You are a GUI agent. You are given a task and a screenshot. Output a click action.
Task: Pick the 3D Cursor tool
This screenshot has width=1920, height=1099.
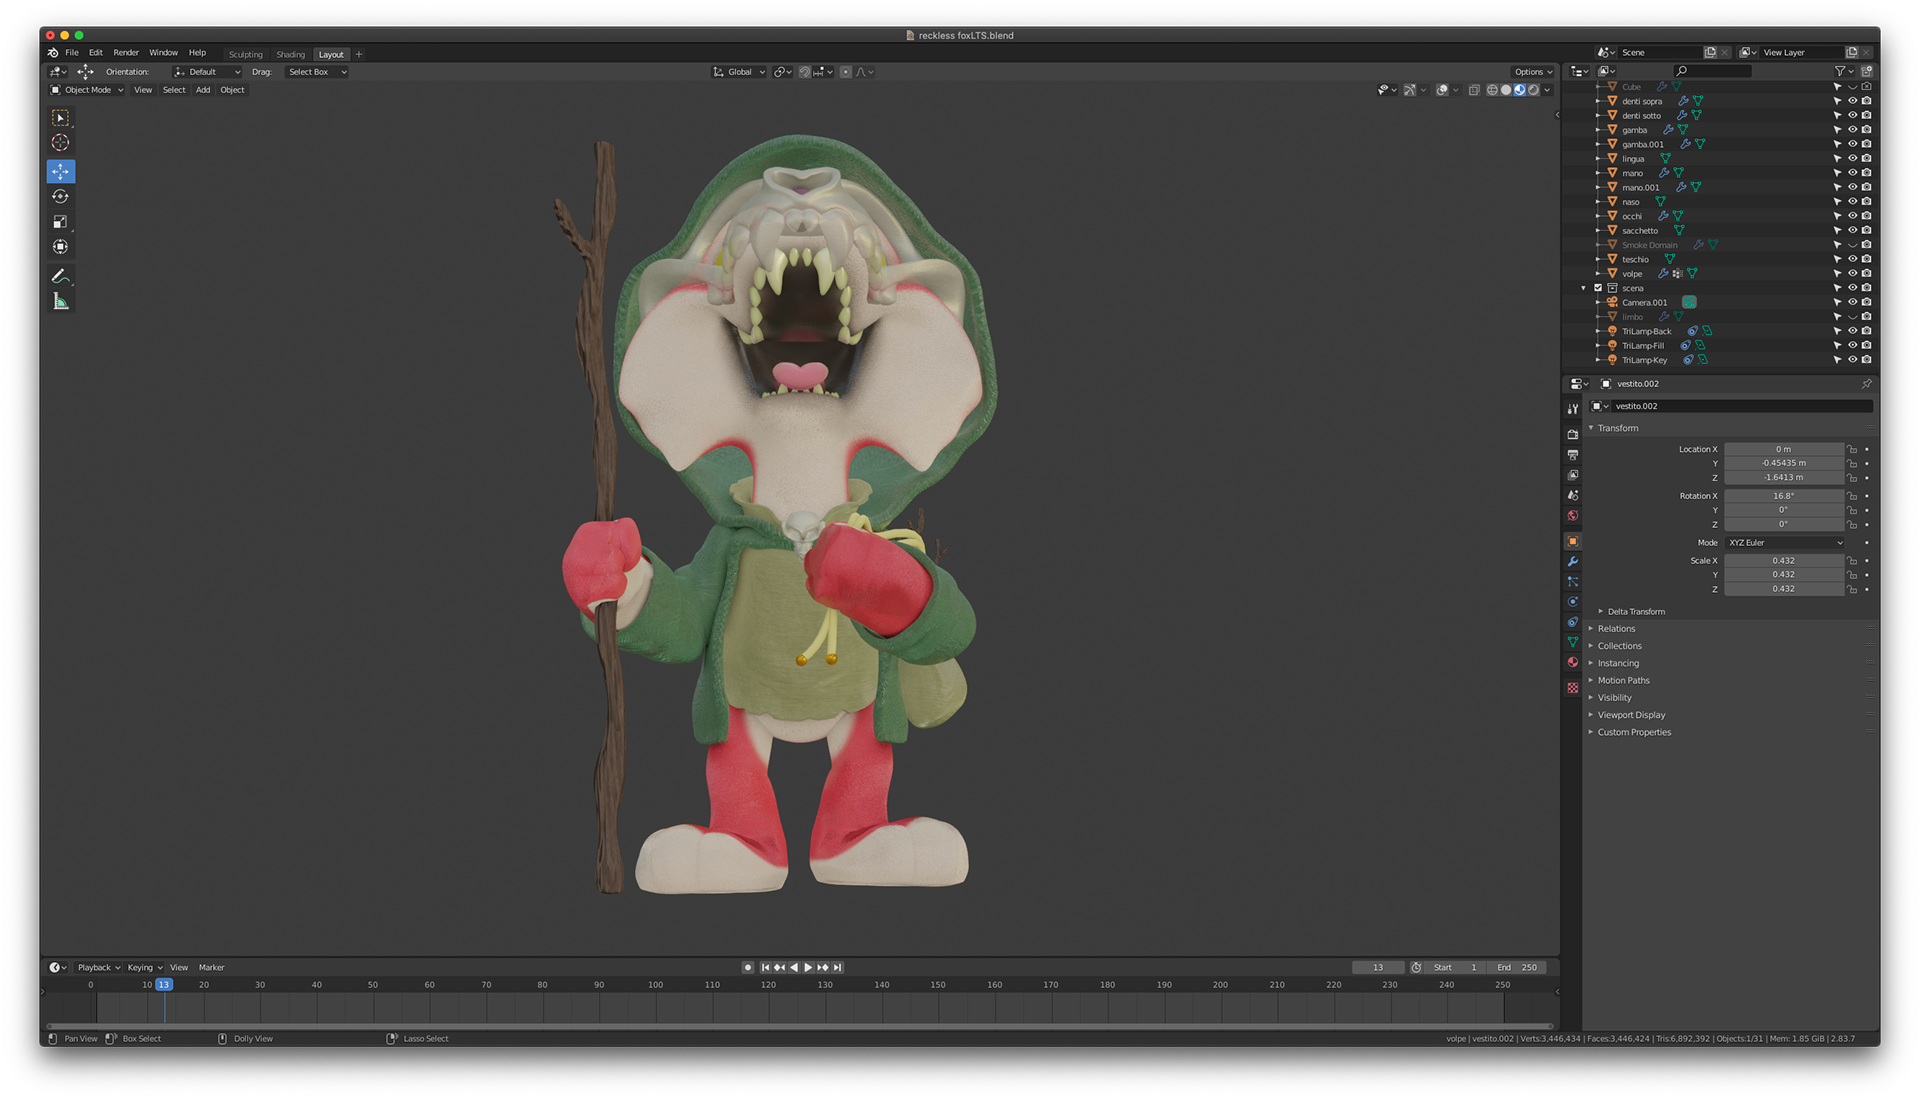pyautogui.click(x=60, y=143)
